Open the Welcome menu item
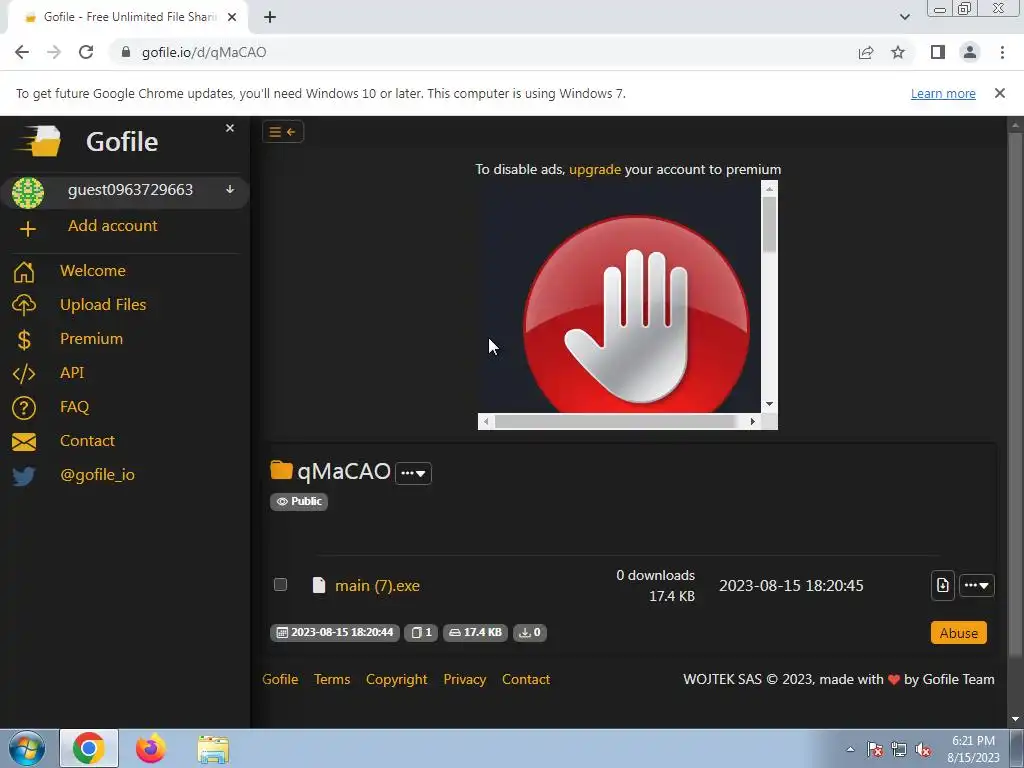The image size is (1024, 768). (x=93, y=270)
